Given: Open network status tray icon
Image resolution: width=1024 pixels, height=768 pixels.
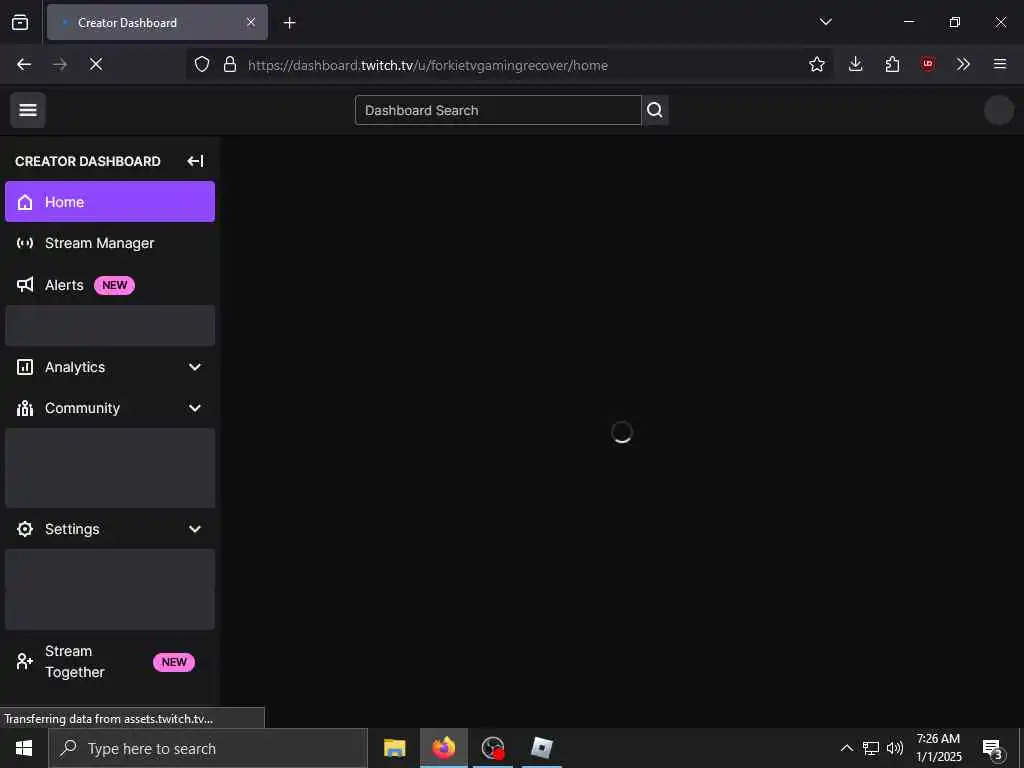Looking at the screenshot, I should click(871, 748).
